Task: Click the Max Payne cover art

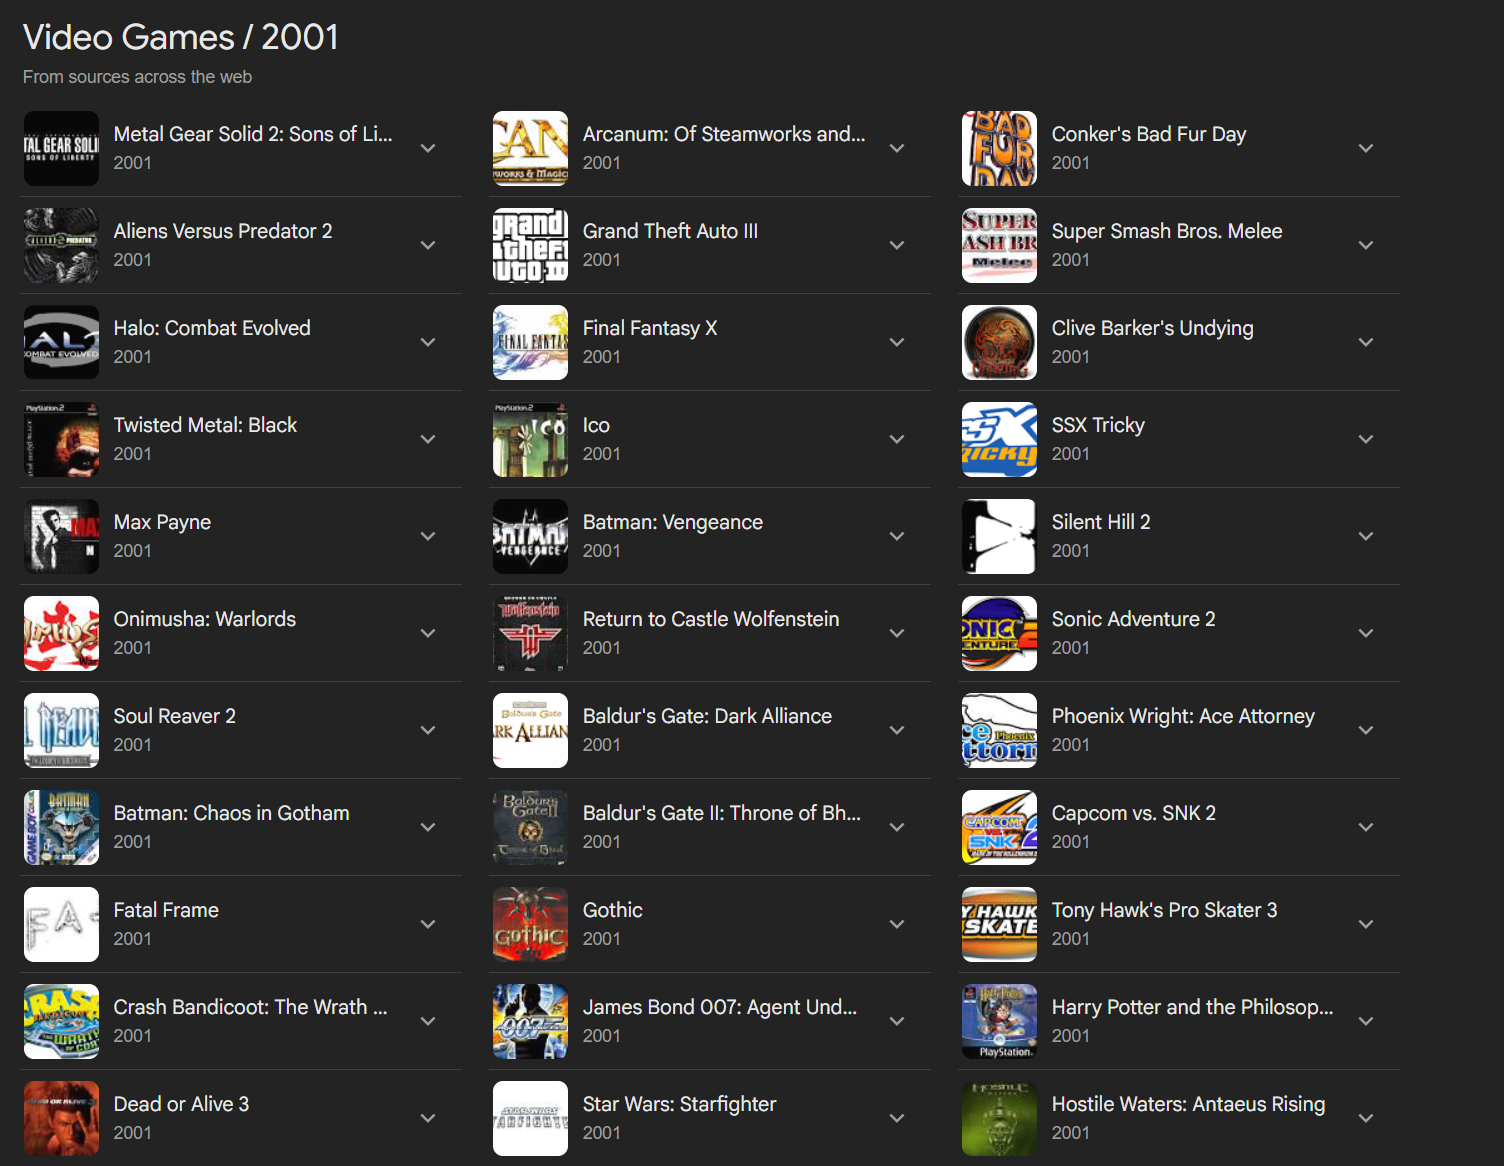Action: click(61, 536)
